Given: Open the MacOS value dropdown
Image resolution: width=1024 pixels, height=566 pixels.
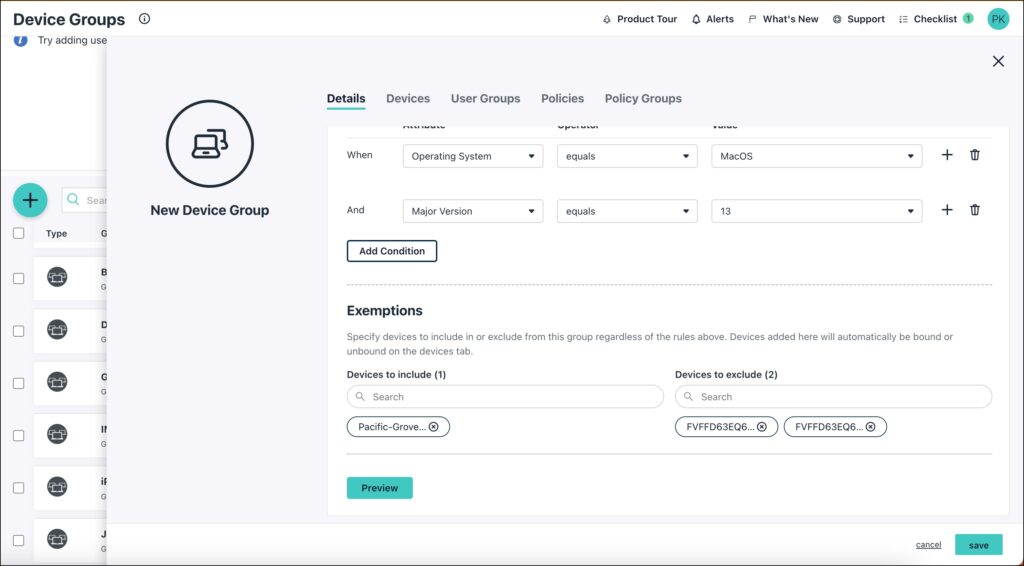Looking at the screenshot, I should click(x=816, y=156).
